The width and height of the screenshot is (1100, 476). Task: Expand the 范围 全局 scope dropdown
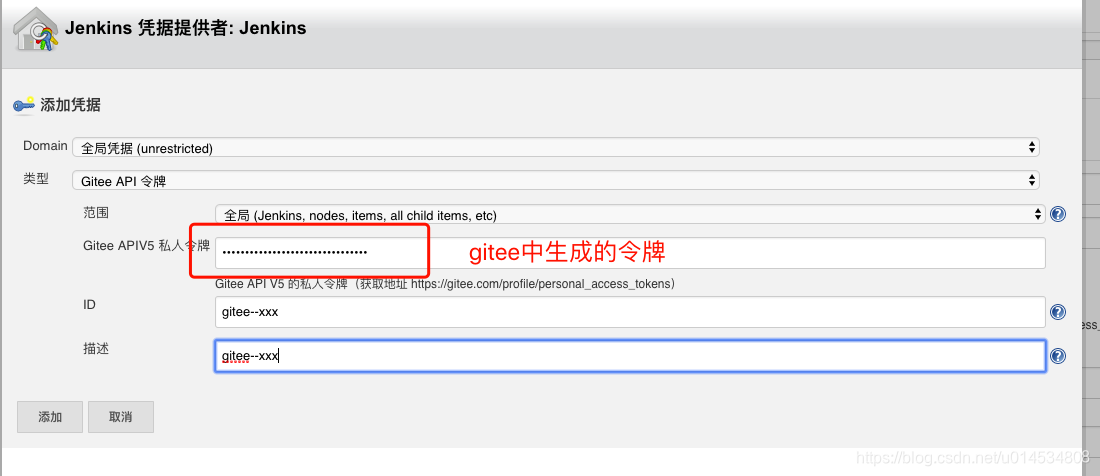click(x=630, y=215)
